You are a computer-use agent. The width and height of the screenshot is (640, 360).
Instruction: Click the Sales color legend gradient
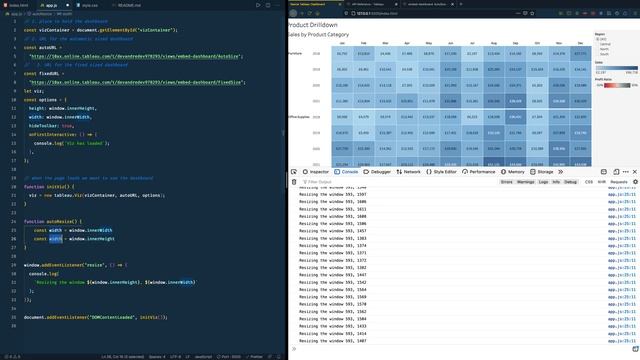point(616,68)
